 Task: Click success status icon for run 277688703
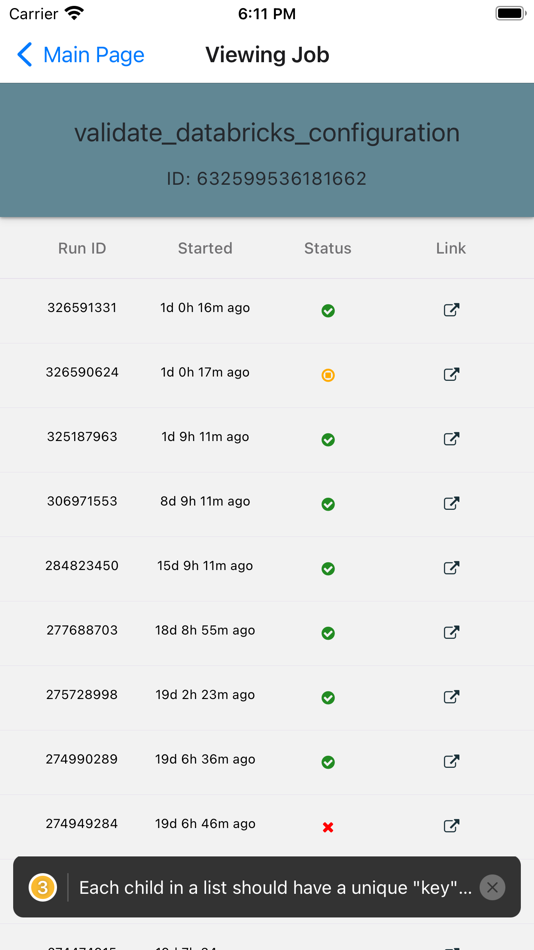(328, 633)
